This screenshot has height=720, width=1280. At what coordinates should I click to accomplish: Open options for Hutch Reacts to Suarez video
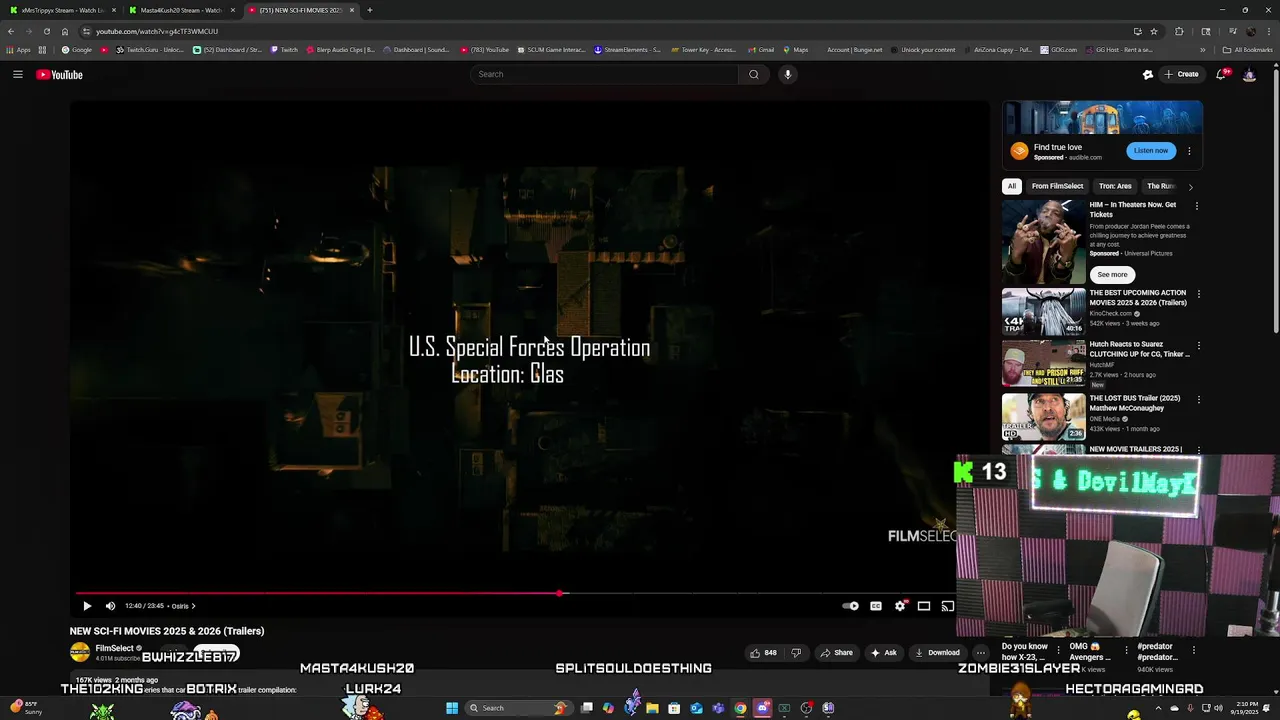coord(1198,346)
